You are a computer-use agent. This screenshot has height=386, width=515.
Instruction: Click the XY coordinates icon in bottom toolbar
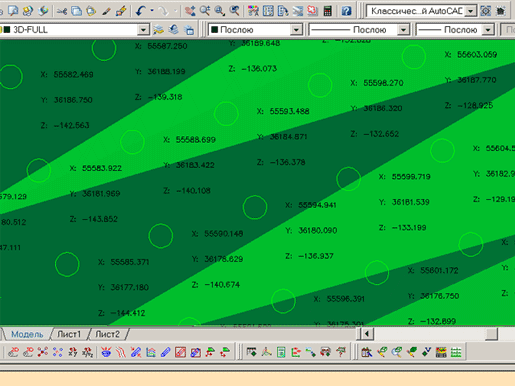(72, 352)
